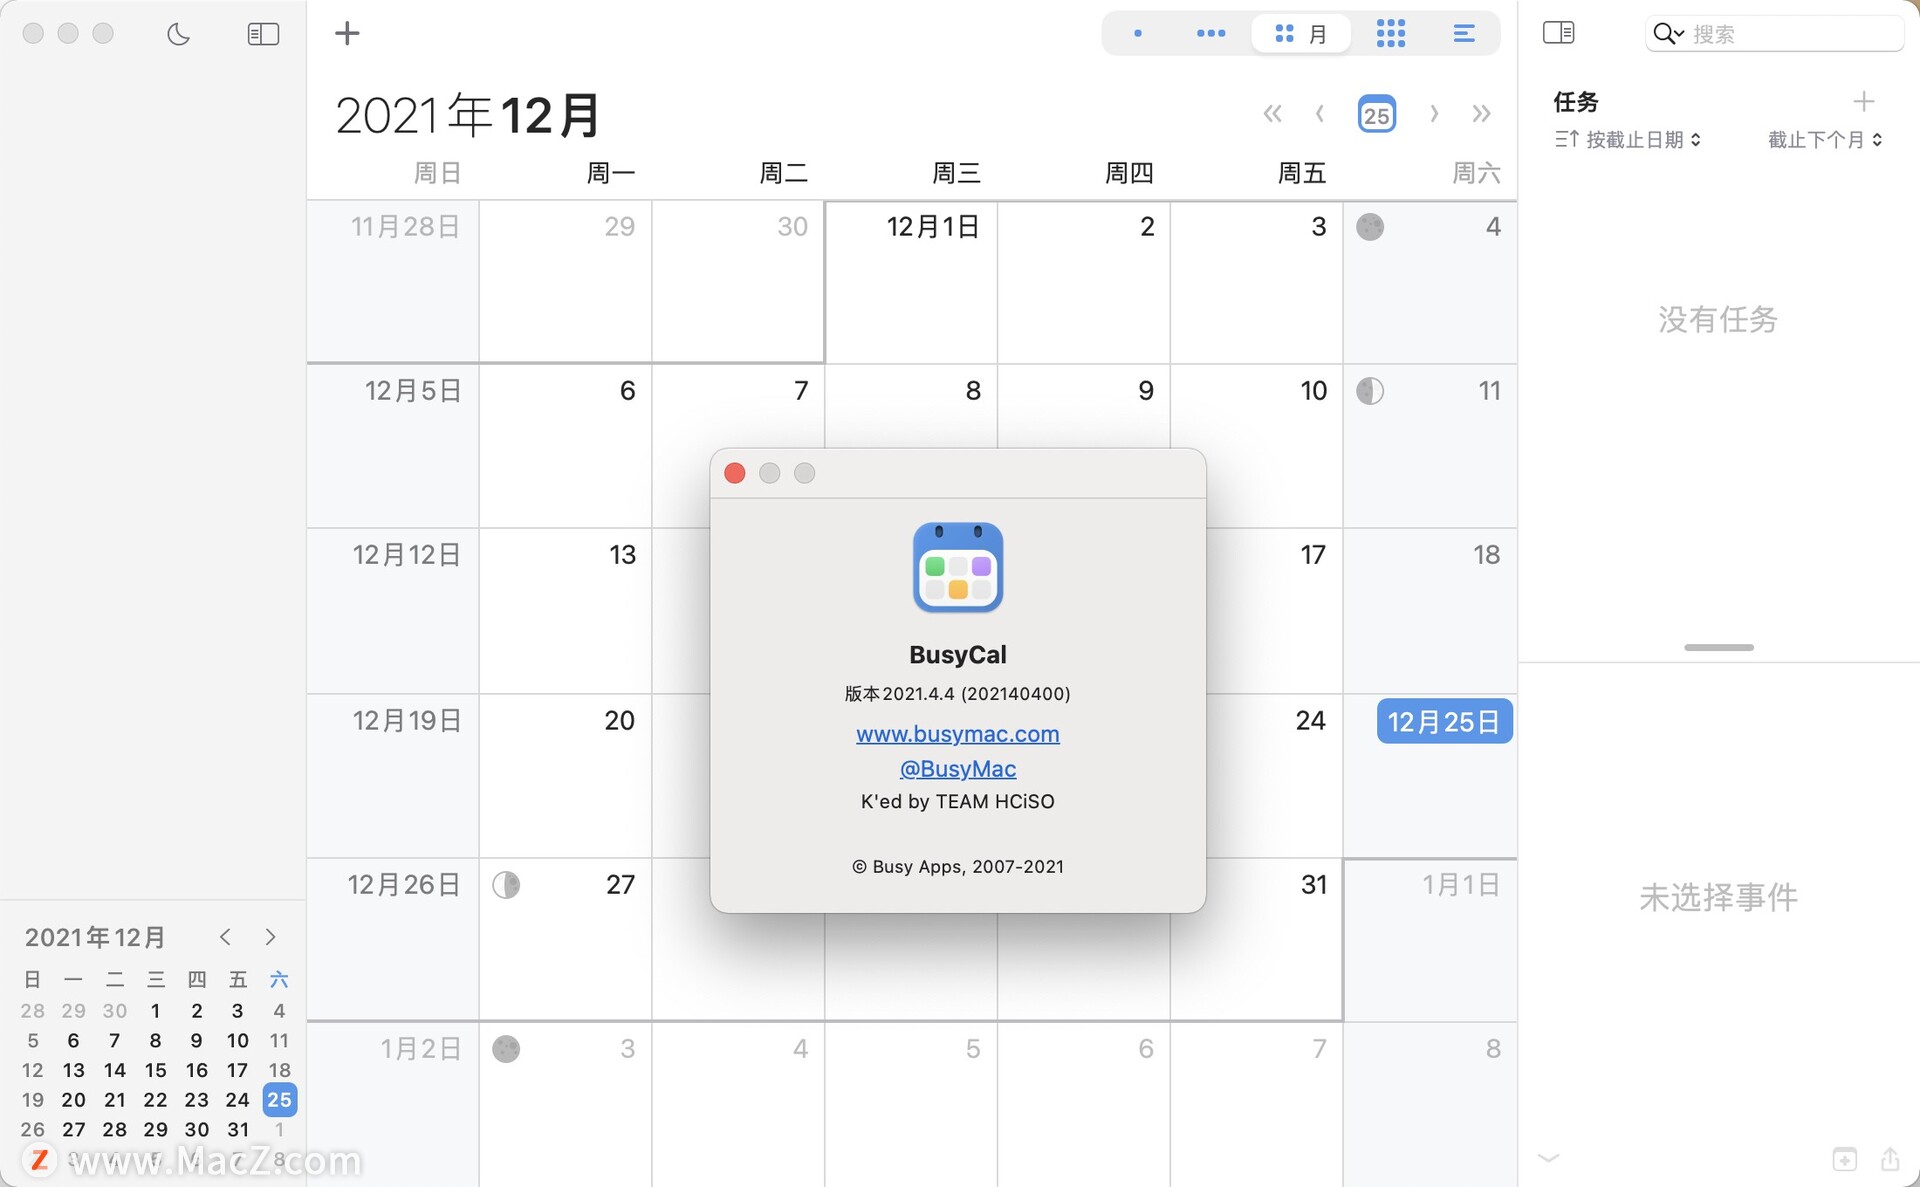Select December 20 day cell

point(565,776)
